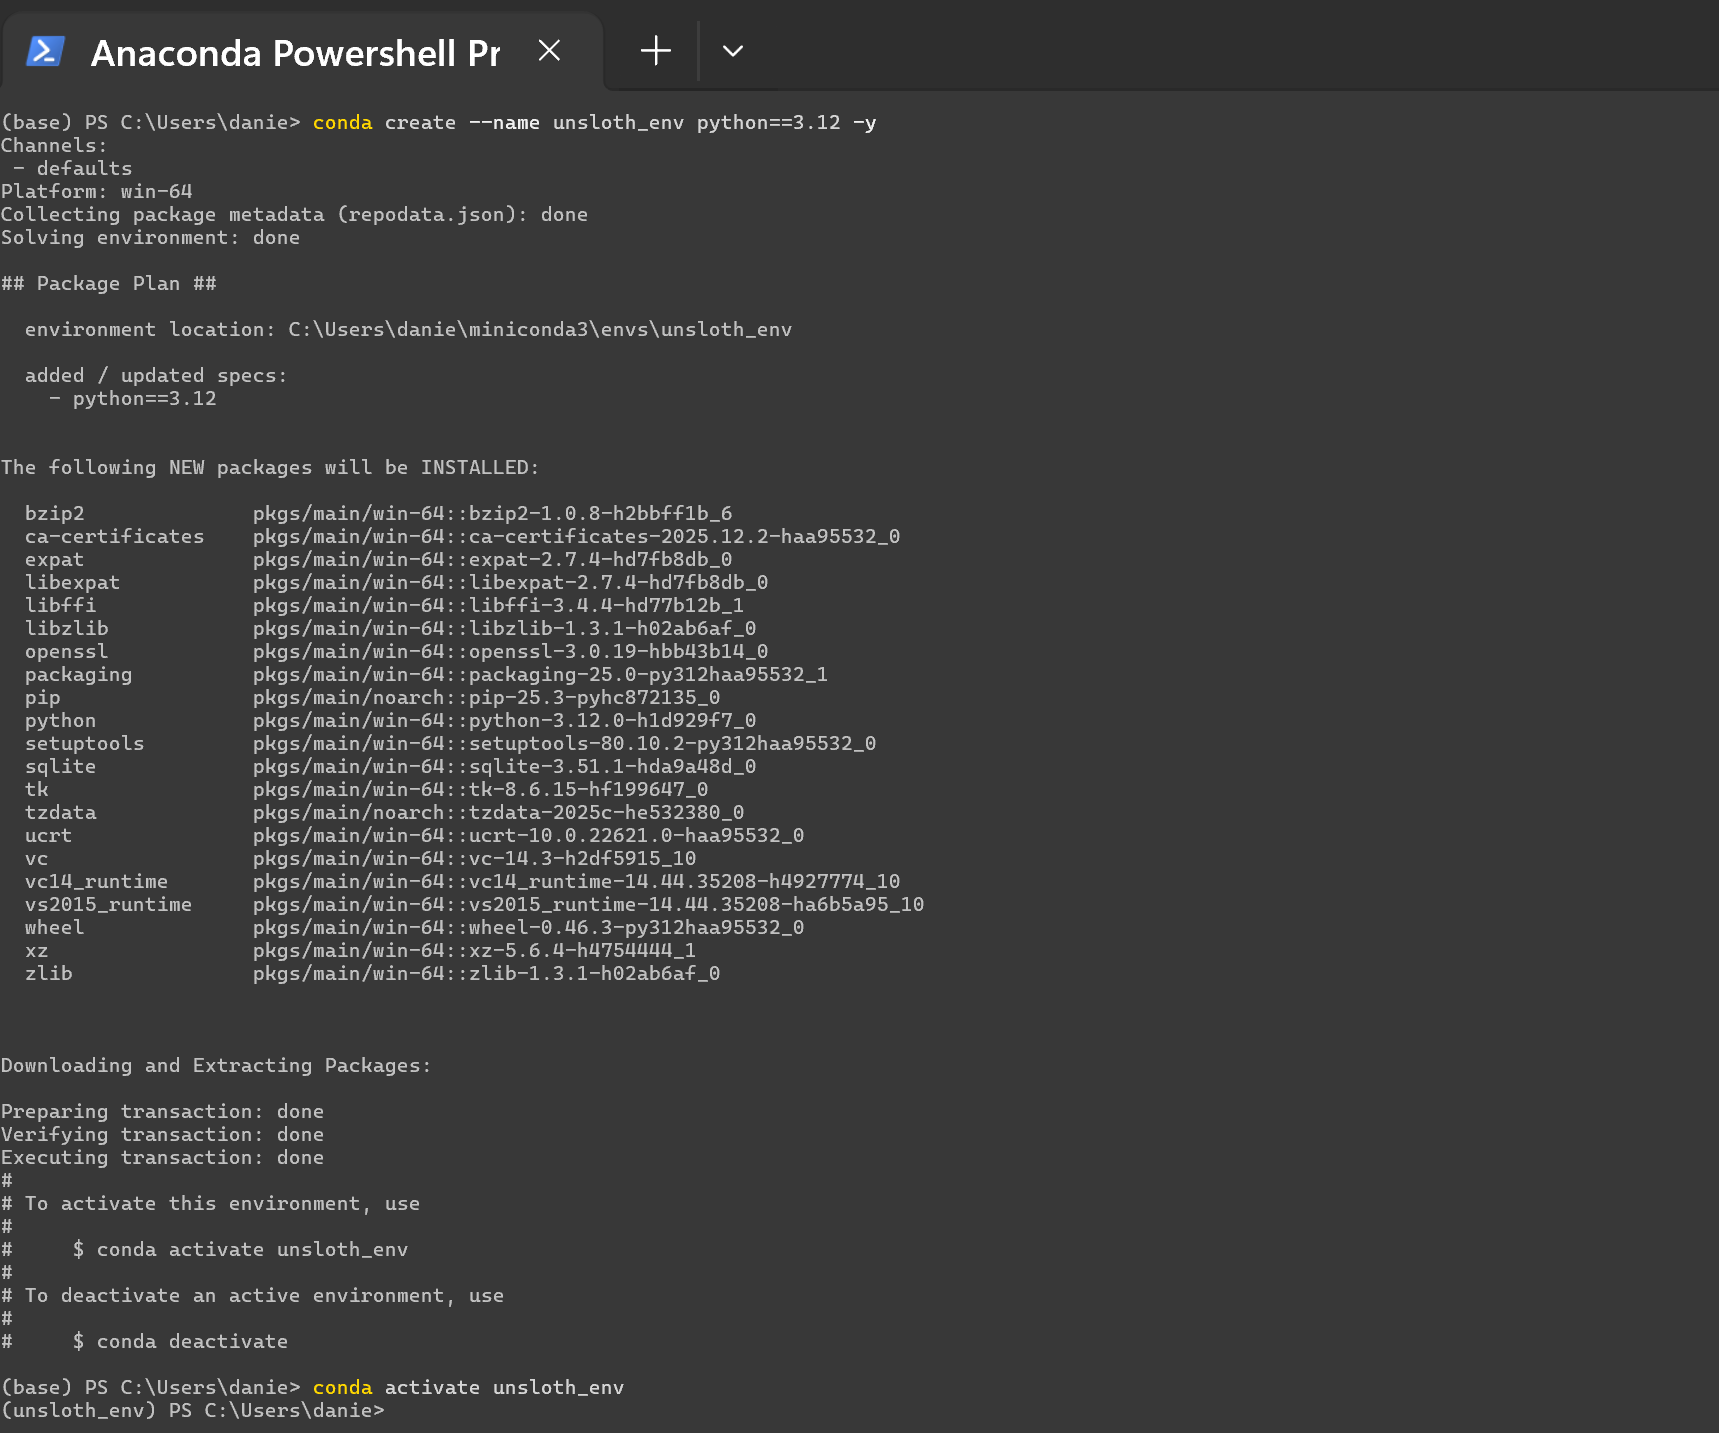Screen dimensions: 1719x1433
Task: Close the Anaconda Powershell tab
Action: click(x=549, y=51)
